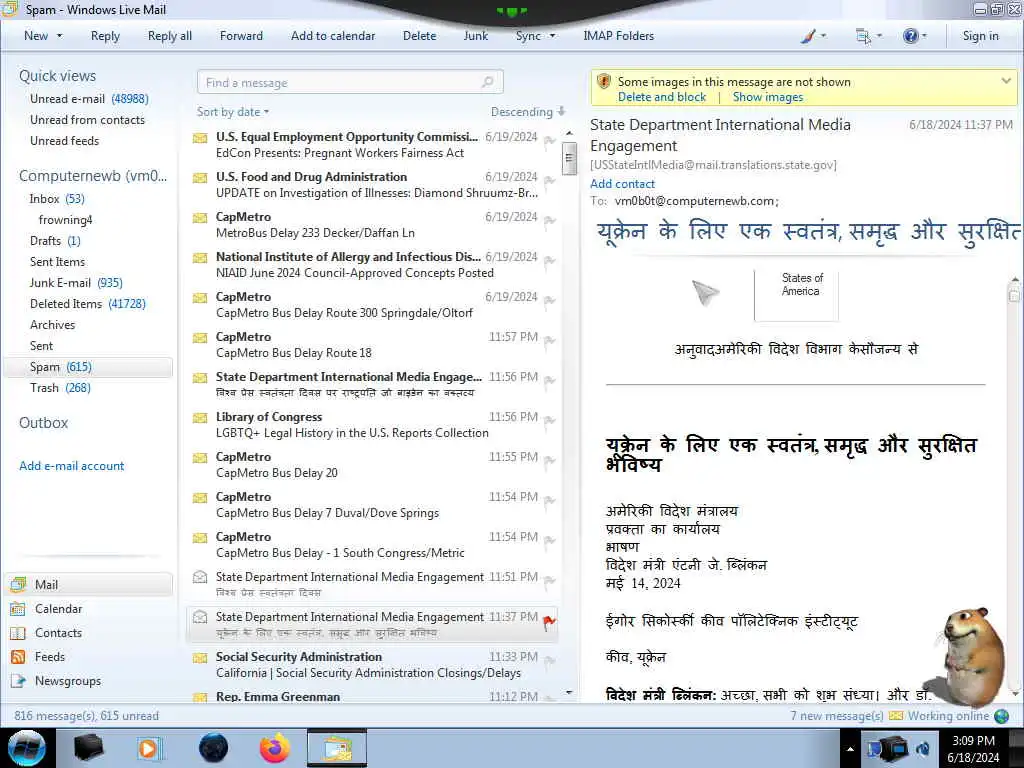Toggle flag on MetroBus Delay 233 message
This screenshot has width=1024, height=768.
coord(549,221)
